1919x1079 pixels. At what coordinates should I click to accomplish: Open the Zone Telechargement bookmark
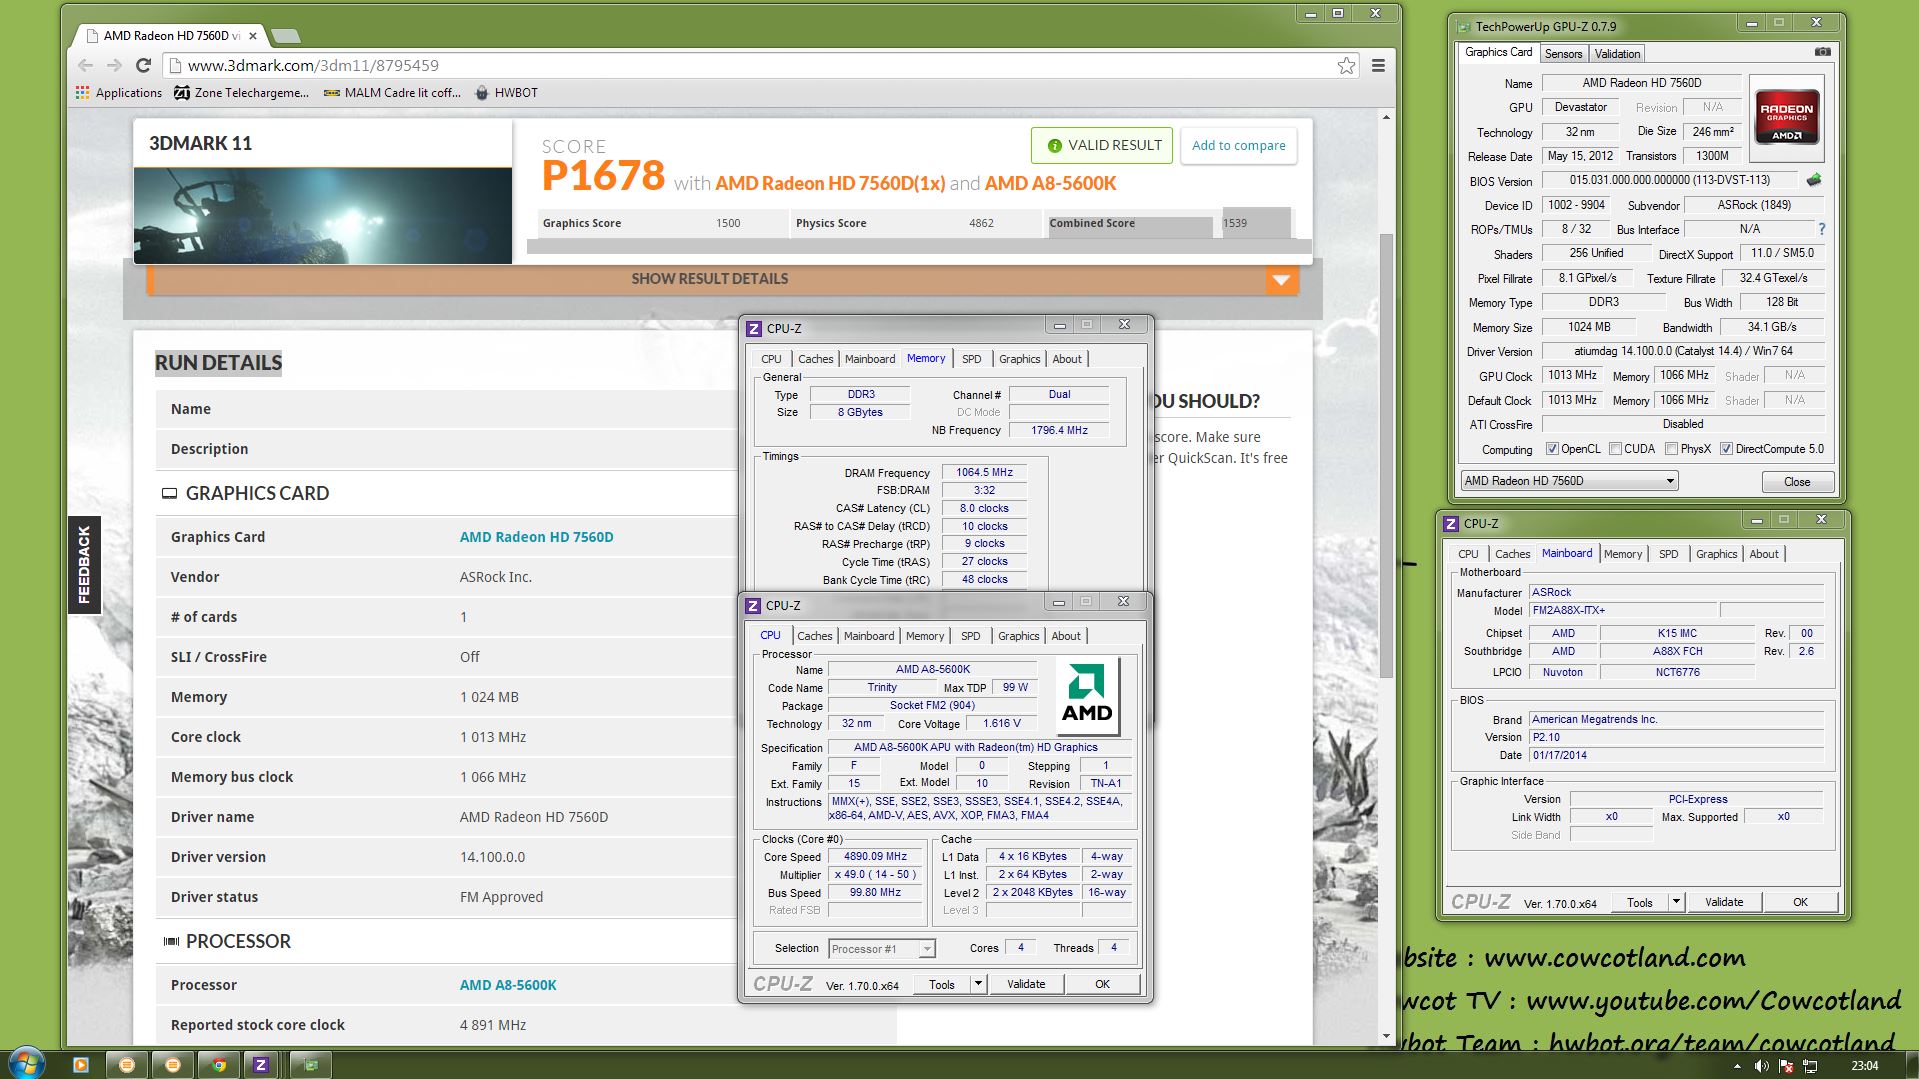[x=241, y=92]
